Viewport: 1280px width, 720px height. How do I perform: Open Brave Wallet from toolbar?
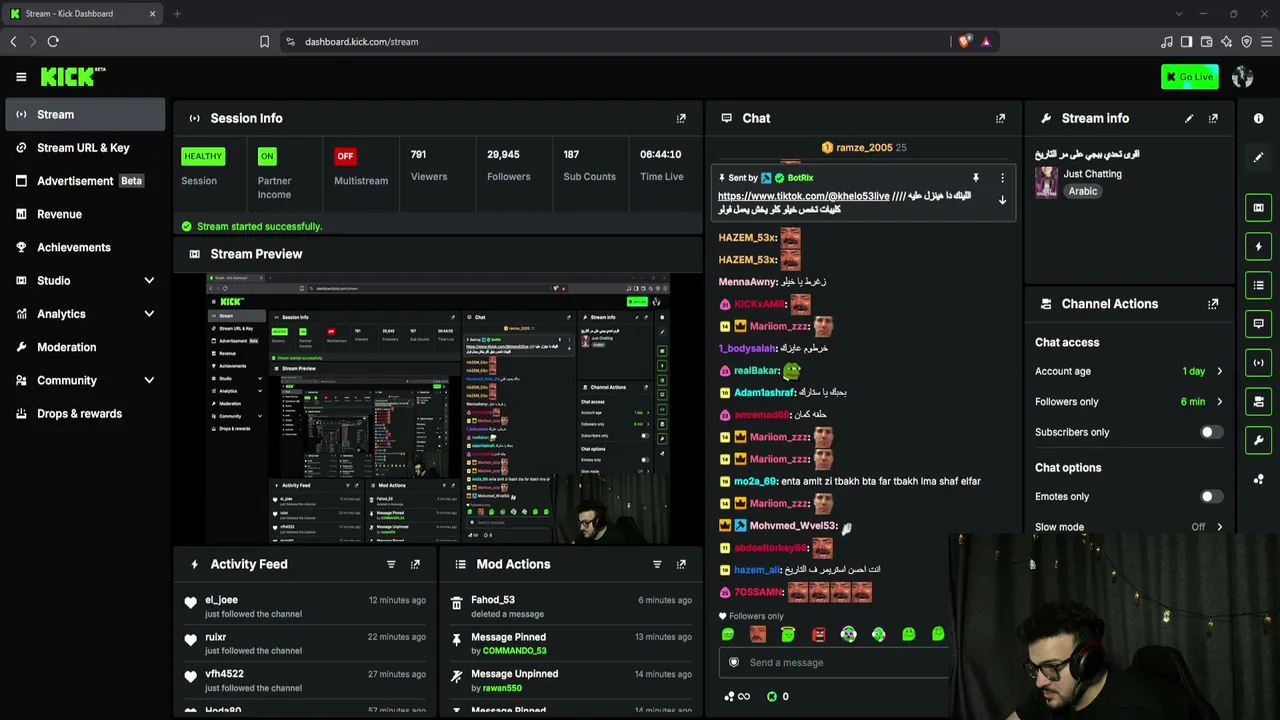(1206, 42)
